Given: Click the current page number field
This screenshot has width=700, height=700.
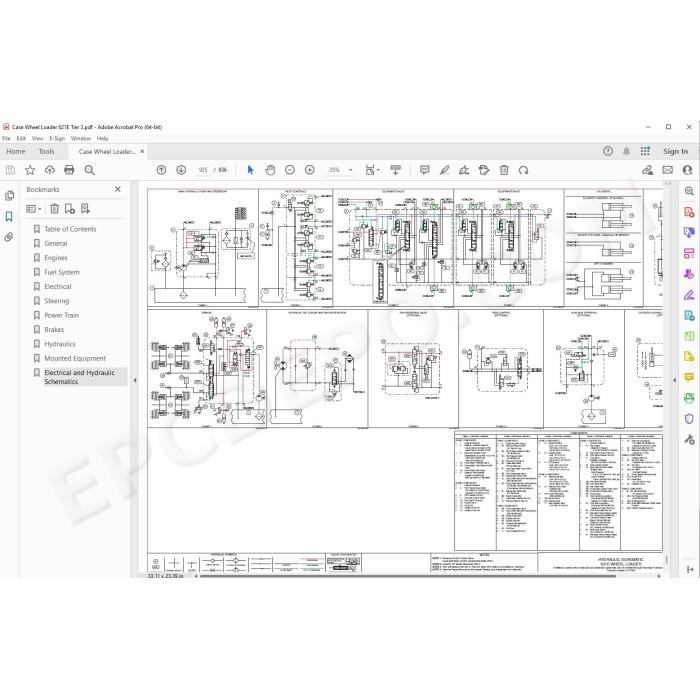Looking at the screenshot, I should point(203,170).
